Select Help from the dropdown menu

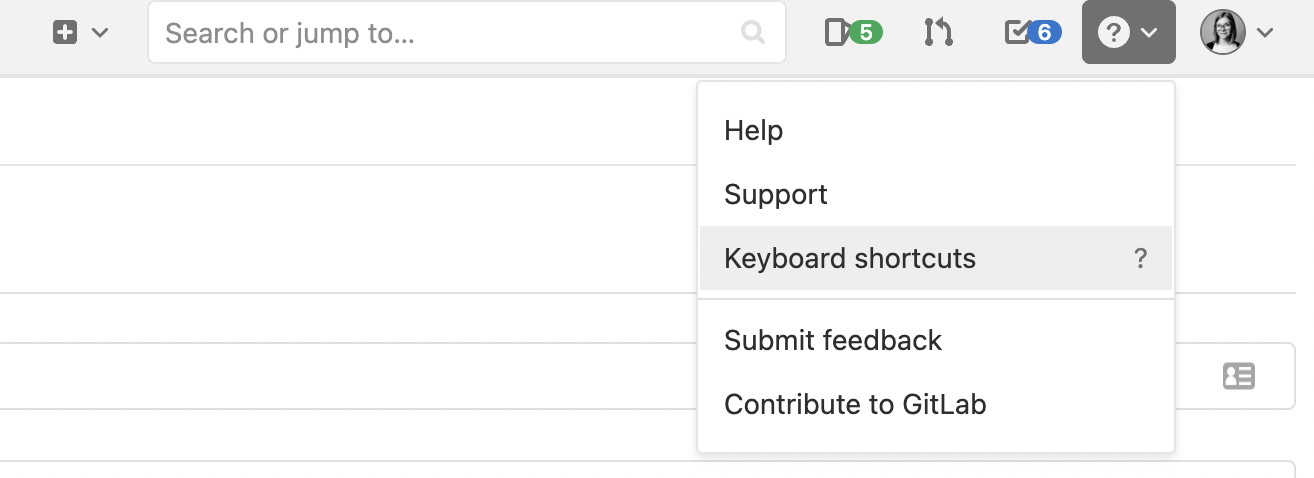click(x=754, y=131)
